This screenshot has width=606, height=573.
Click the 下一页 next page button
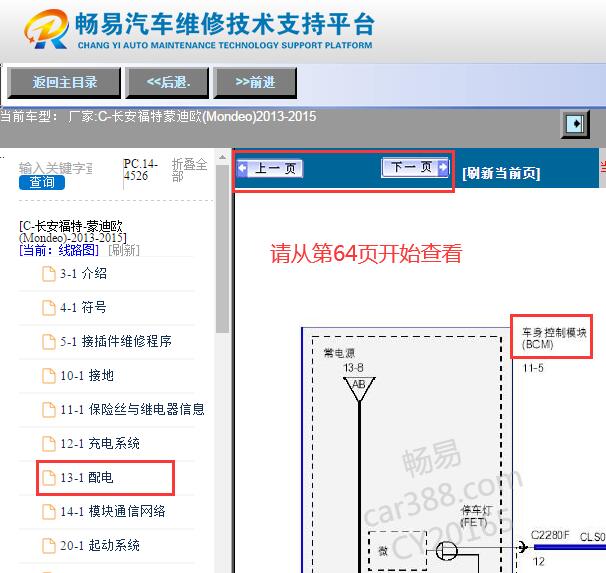415,167
